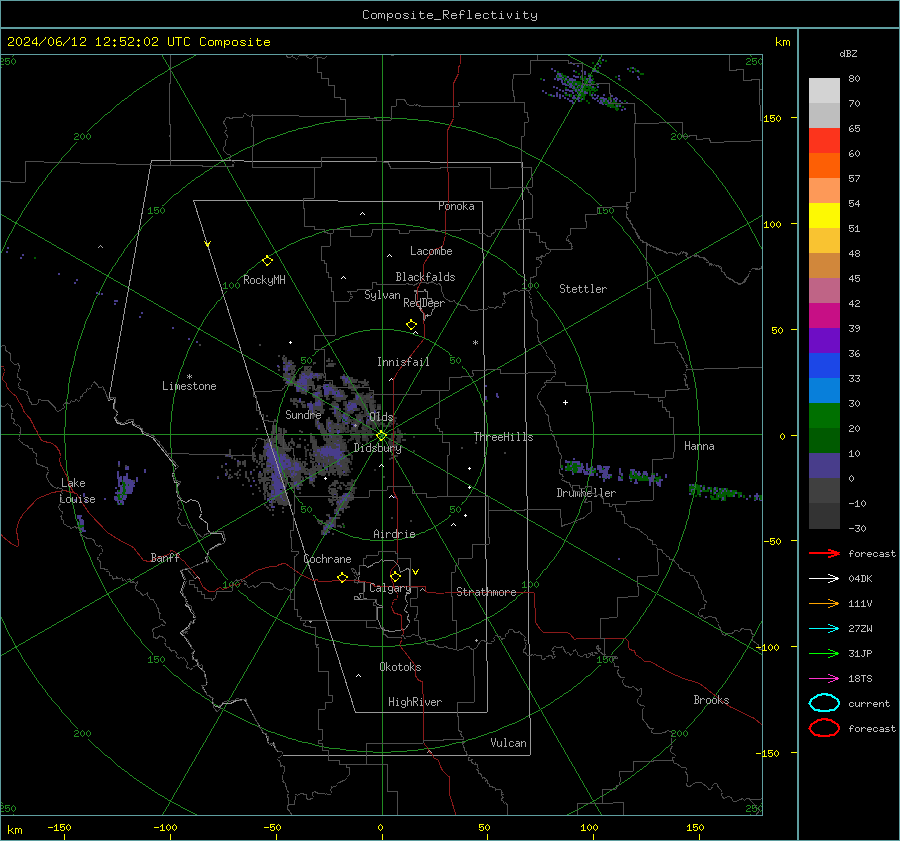Image resolution: width=900 pixels, height=841 pixels.
Task: Click the HighRiver label
Action: coord(415,702)
